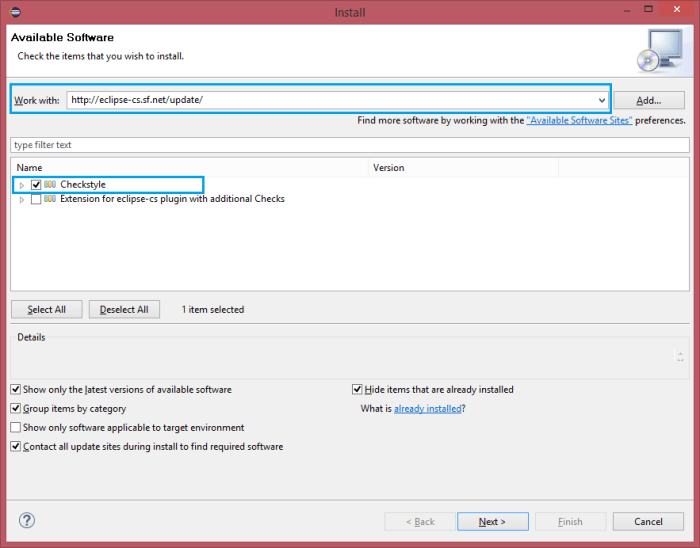700x548 pixels.
Task: Toggle Group items by category checkbox
Action: pyautogui.click(x=16, y=408)
